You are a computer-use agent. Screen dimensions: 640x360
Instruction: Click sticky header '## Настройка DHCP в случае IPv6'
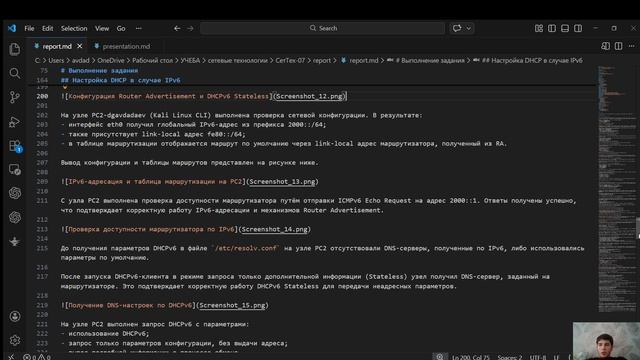[121, 80]
